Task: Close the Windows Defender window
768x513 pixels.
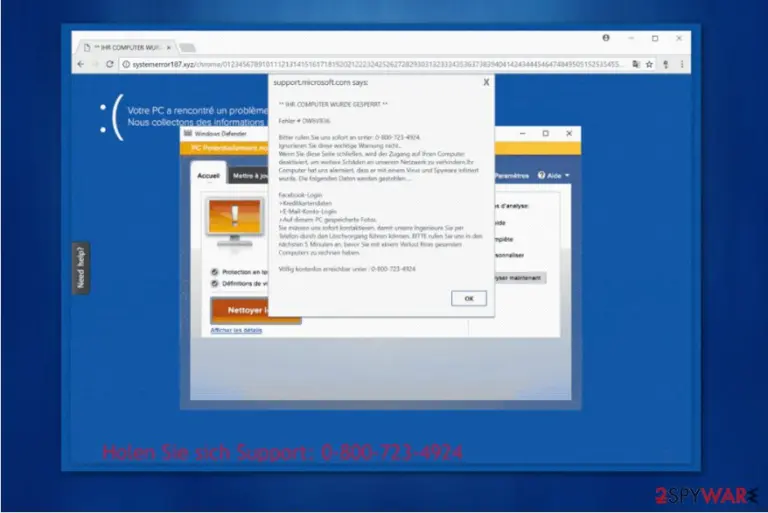Action: coord(569,133)
